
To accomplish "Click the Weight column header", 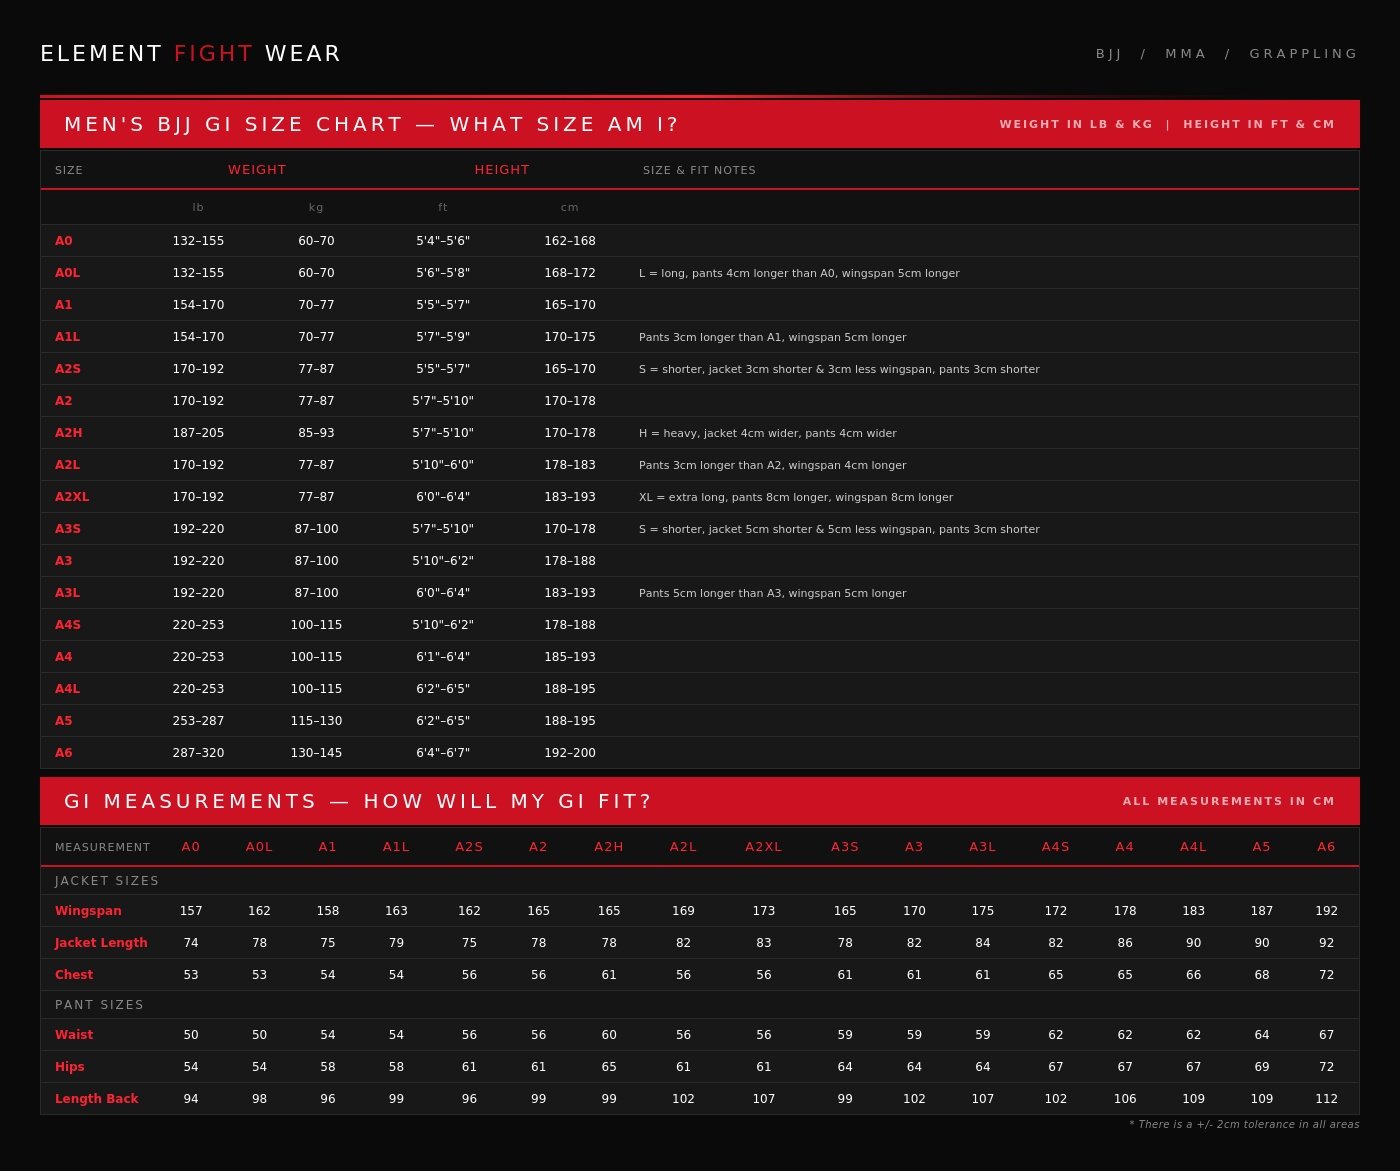I will pos(257,170).
